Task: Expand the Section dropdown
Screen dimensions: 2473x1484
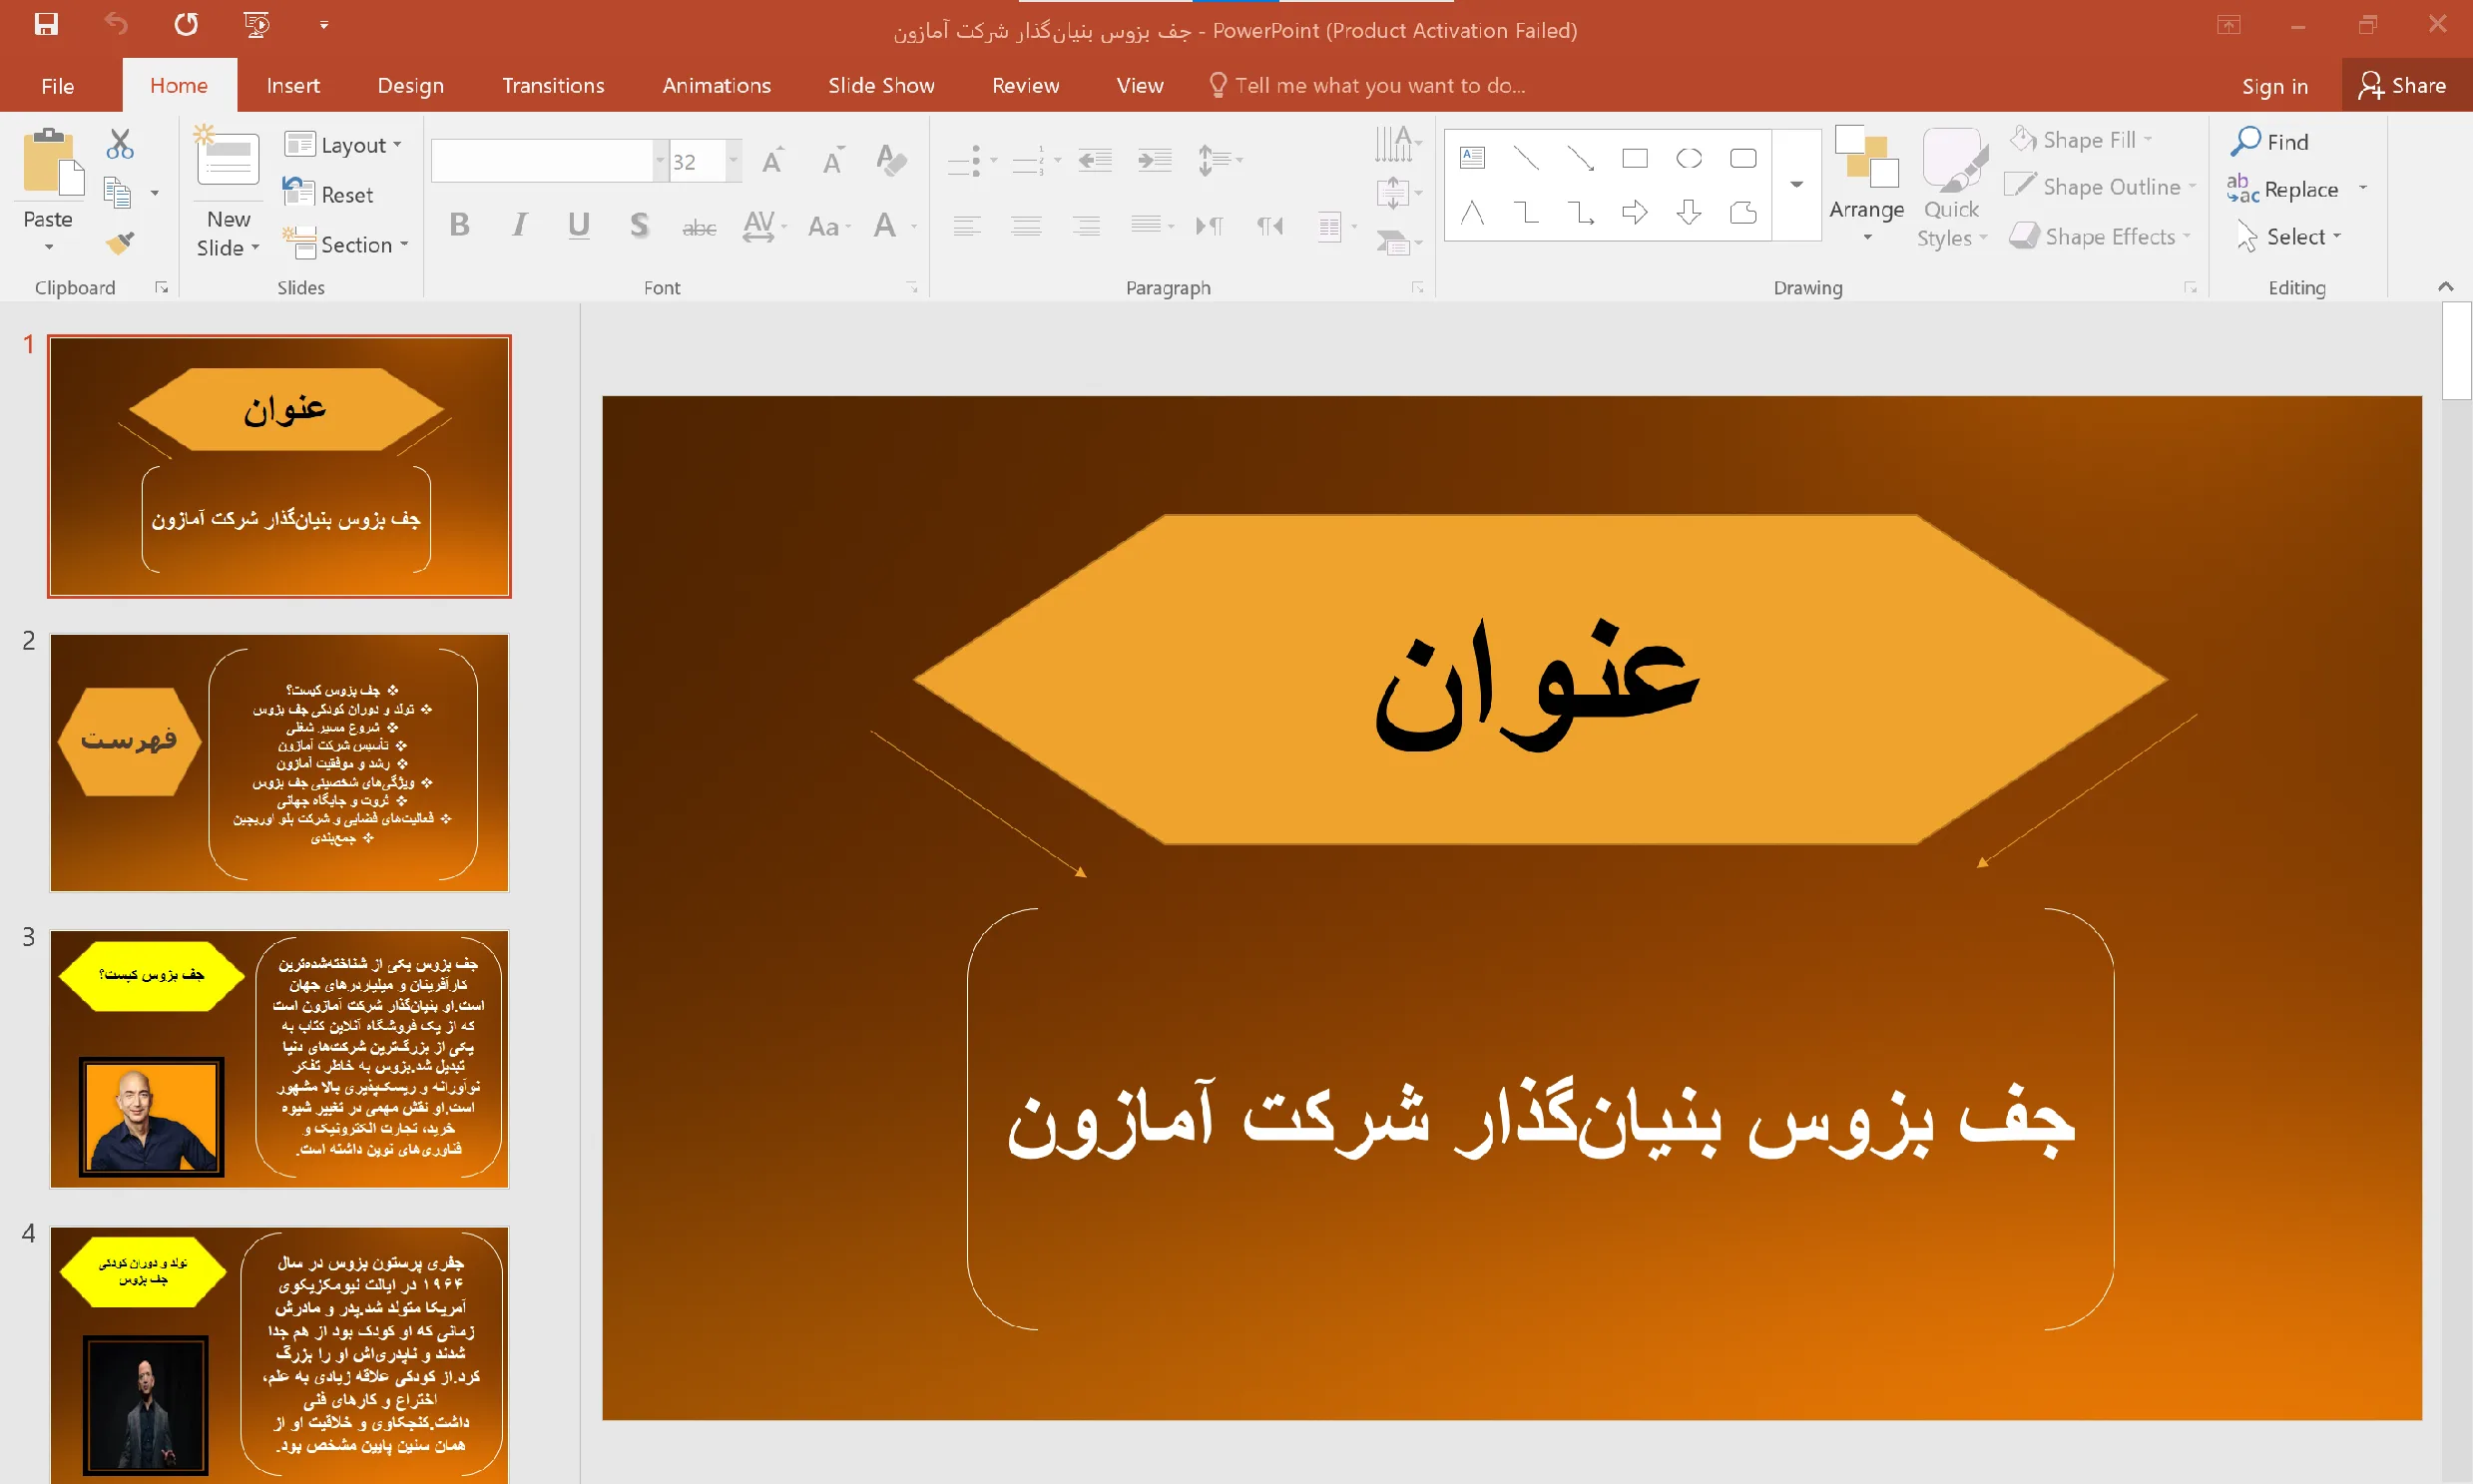Action: (346, 244)
